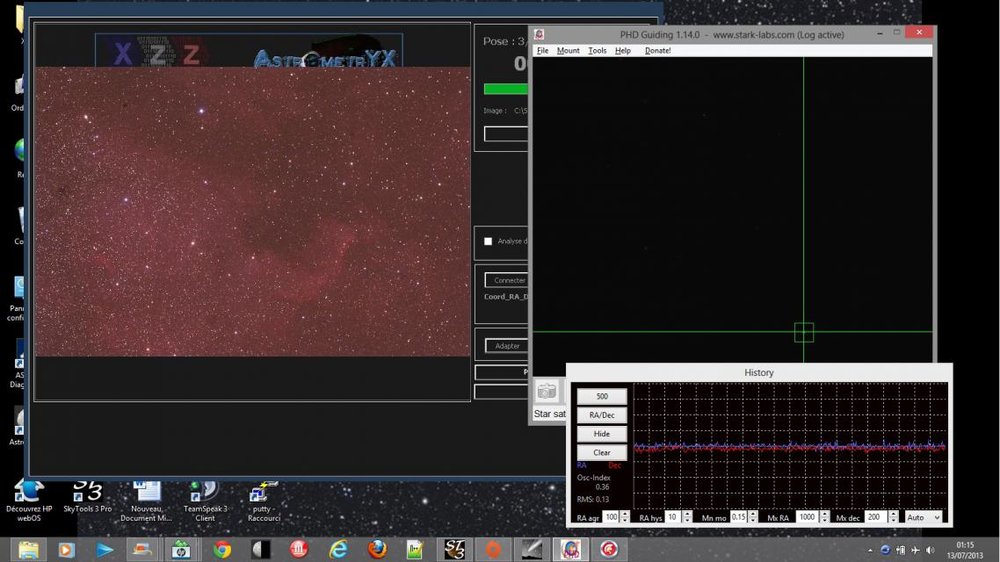Click the guide star box at crosshair

coord(804,332)
